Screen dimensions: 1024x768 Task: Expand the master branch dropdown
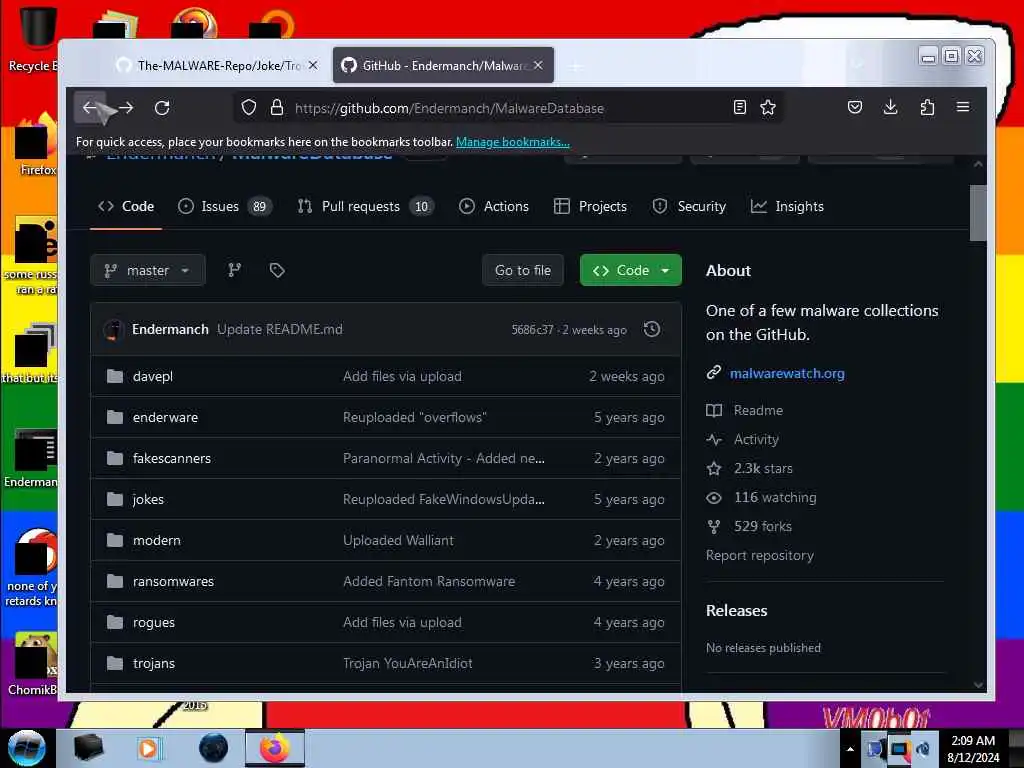pyautogui.click(x=148, y=270)
